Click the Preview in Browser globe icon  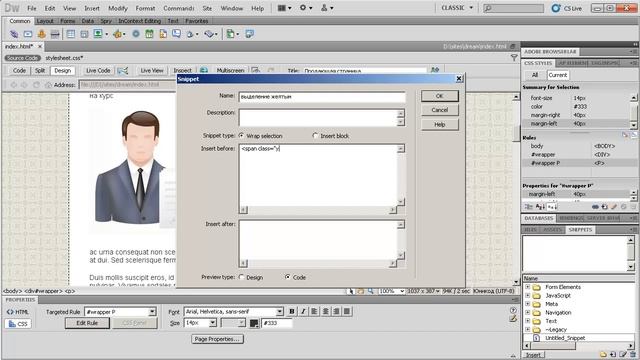pyautogui.click(x=204, y=71)
